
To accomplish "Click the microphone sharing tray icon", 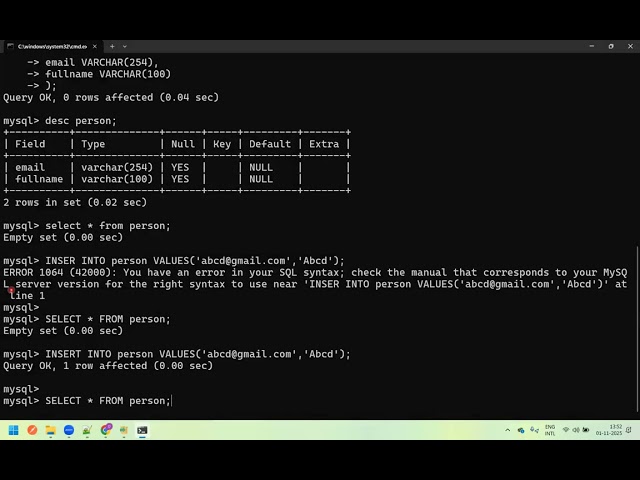I will [534, 430].
